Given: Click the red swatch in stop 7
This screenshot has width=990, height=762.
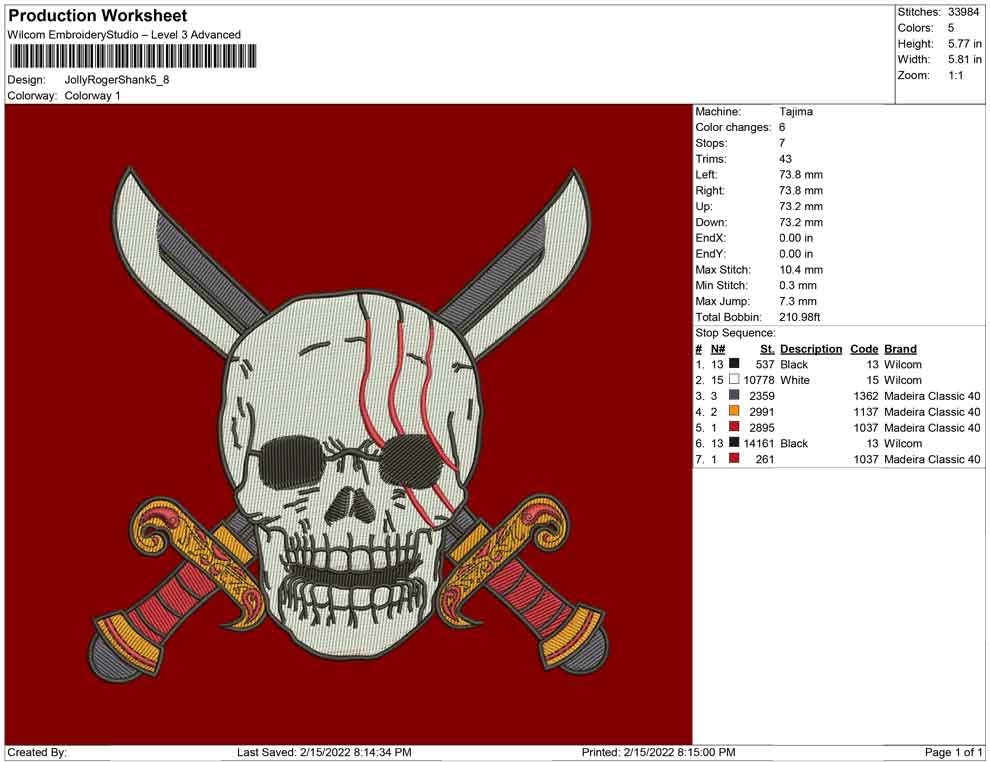Looking at the screenshot, I should pyautogui.click(x=734, y=458).
